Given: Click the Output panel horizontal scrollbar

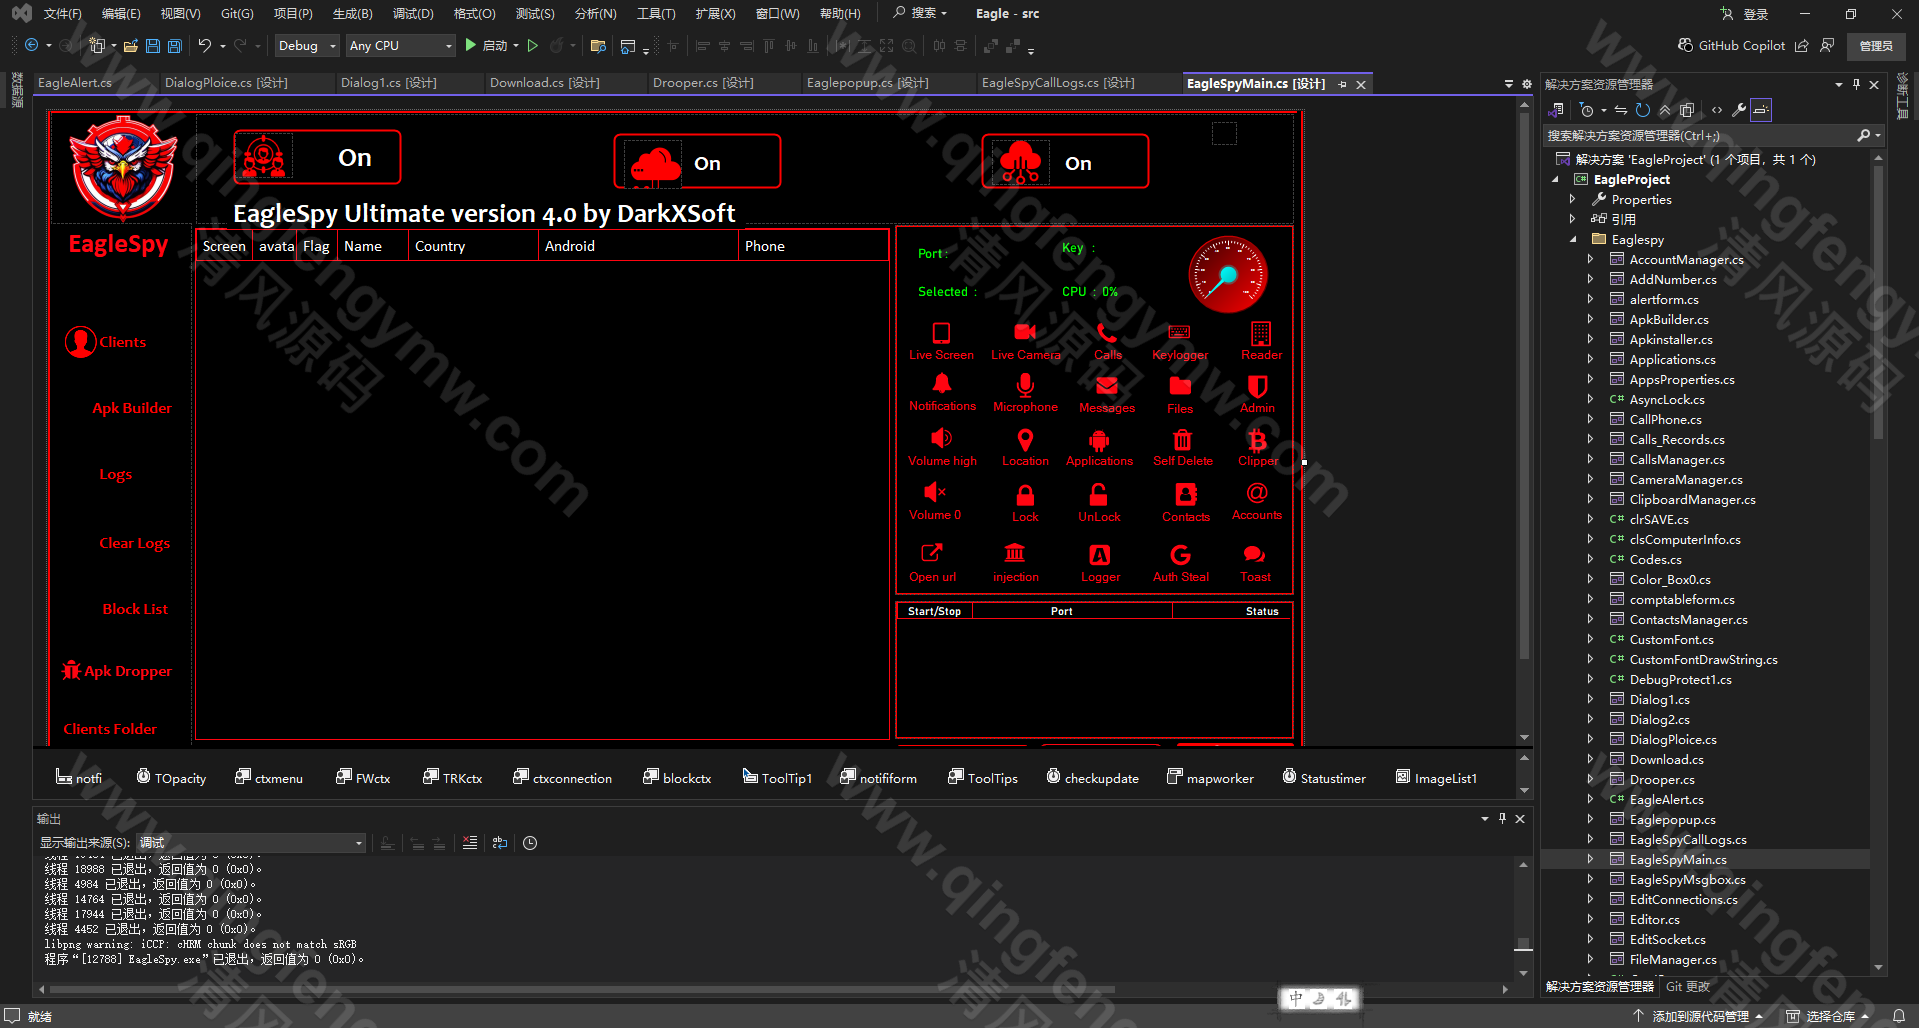Looking at the screenshot, I should 582,990.
